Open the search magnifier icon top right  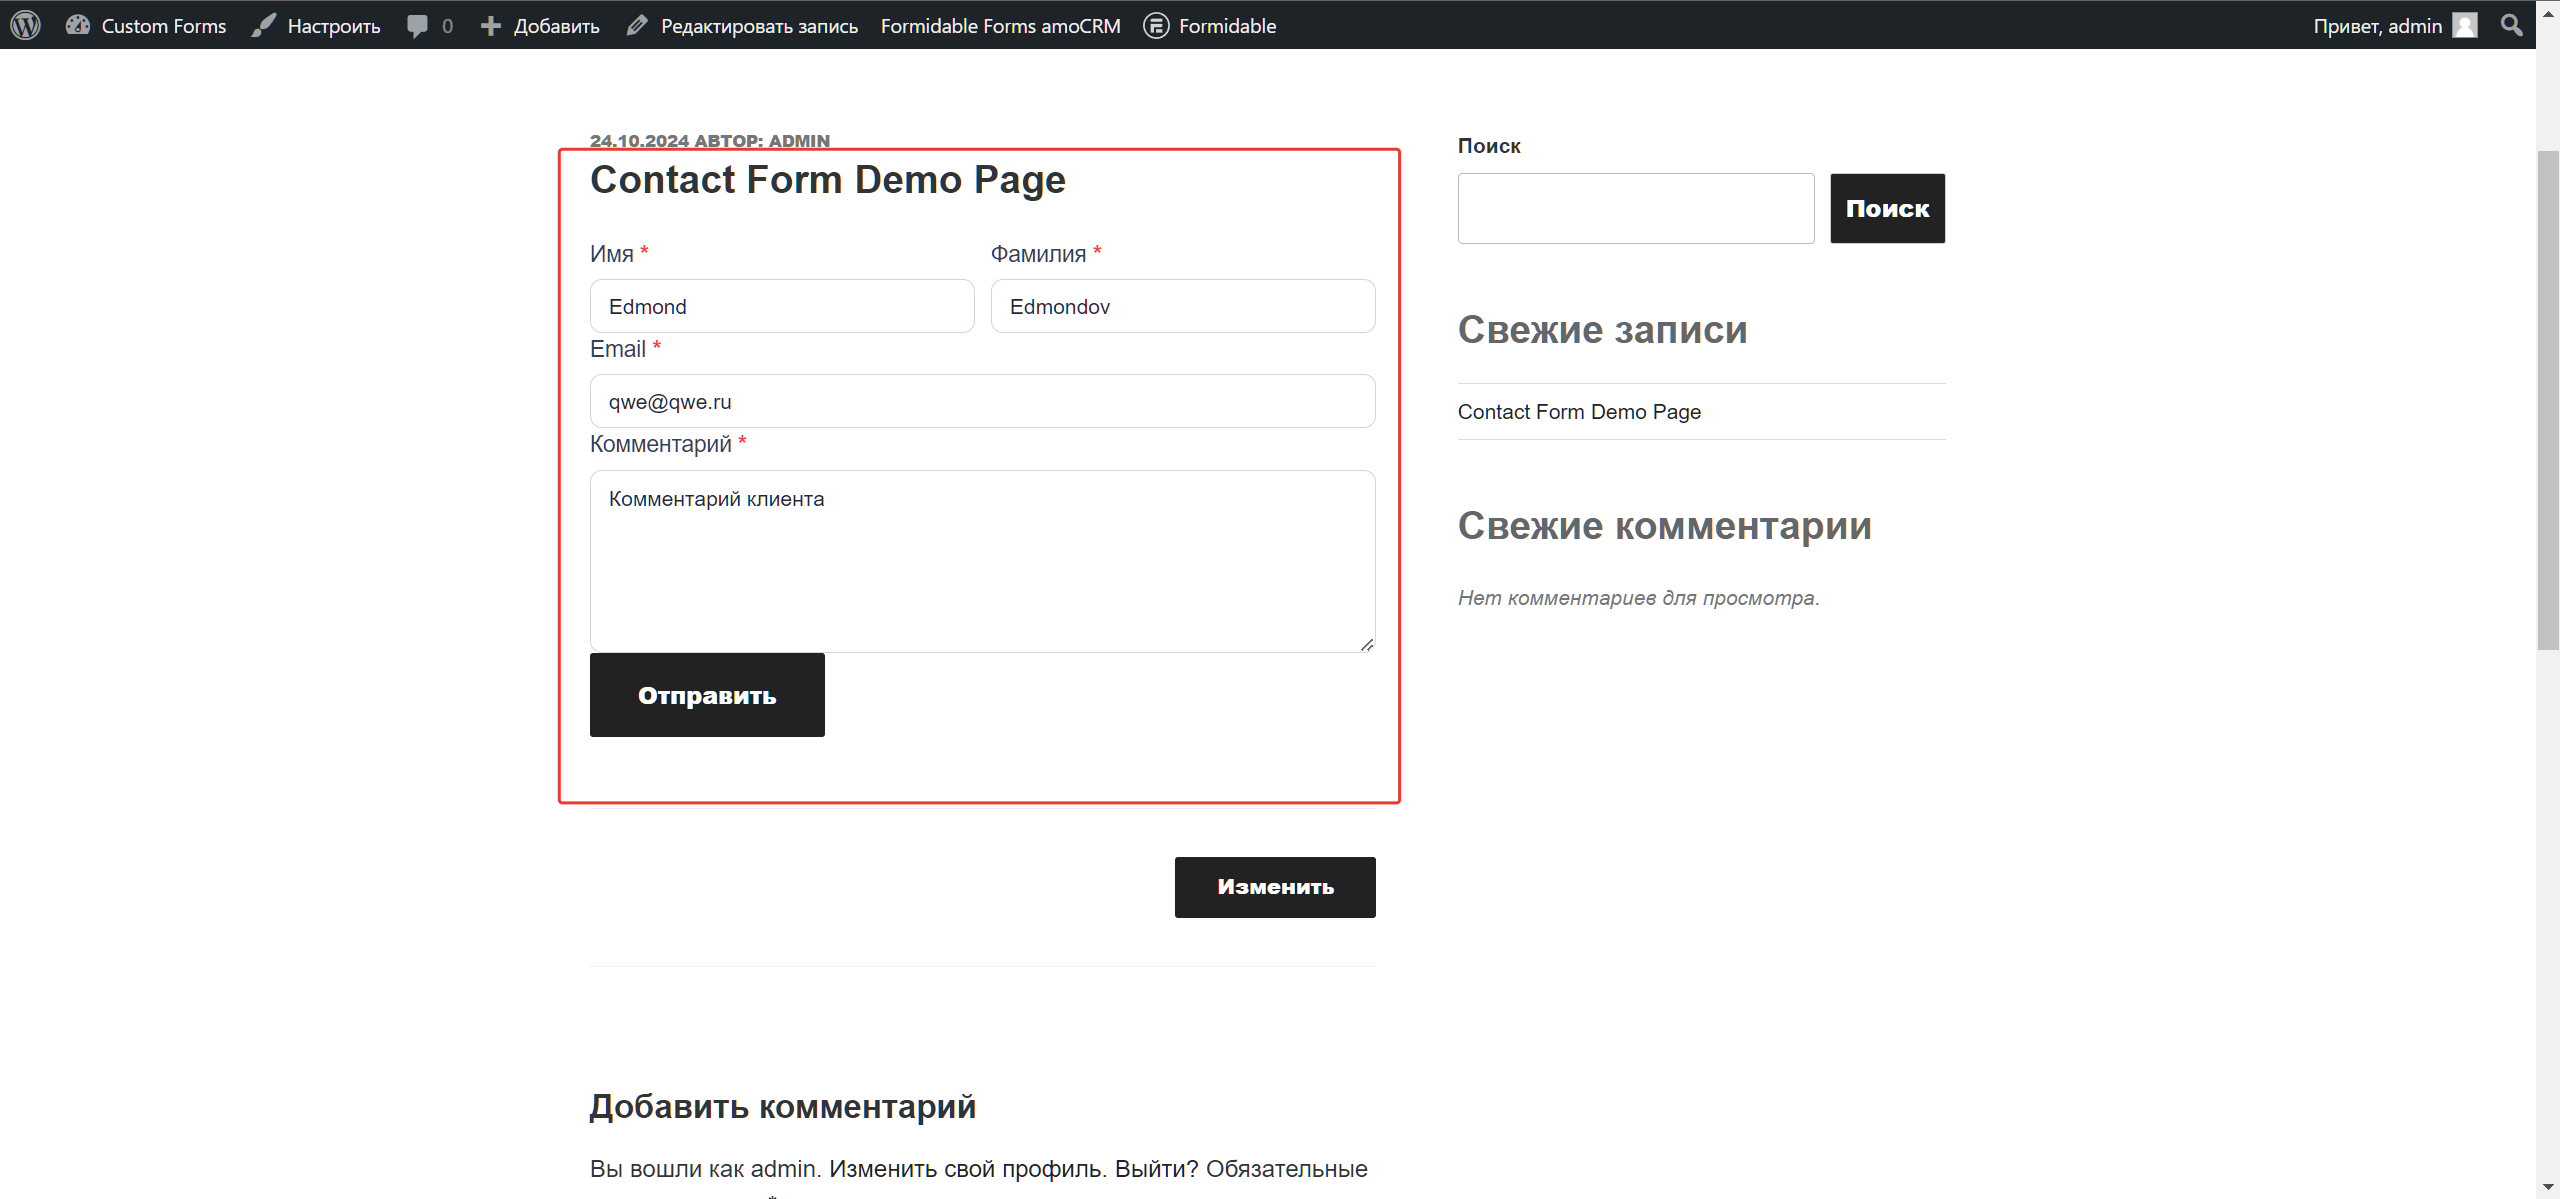coord(2512,25)
